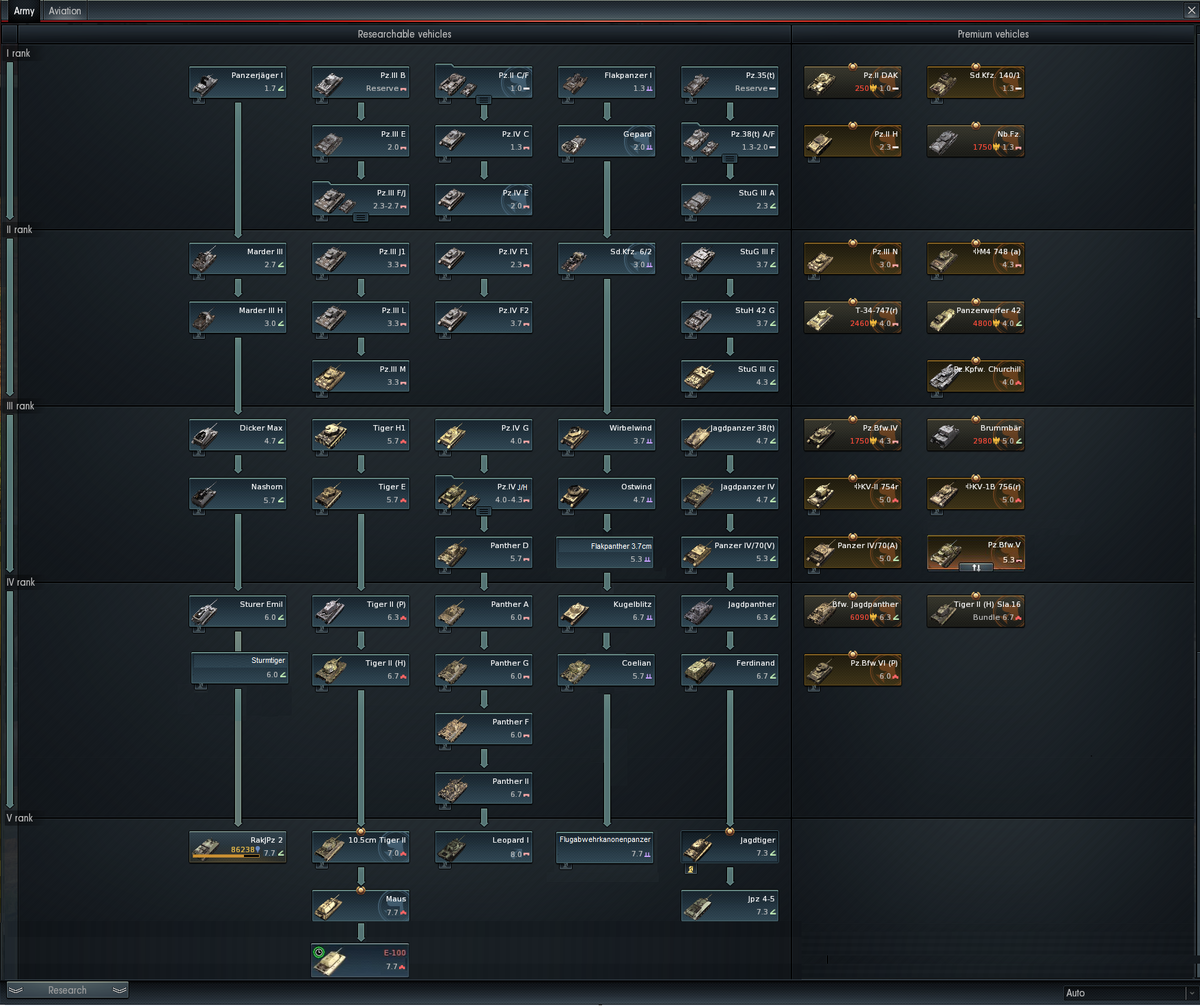Click the Research button

(68, 990)
